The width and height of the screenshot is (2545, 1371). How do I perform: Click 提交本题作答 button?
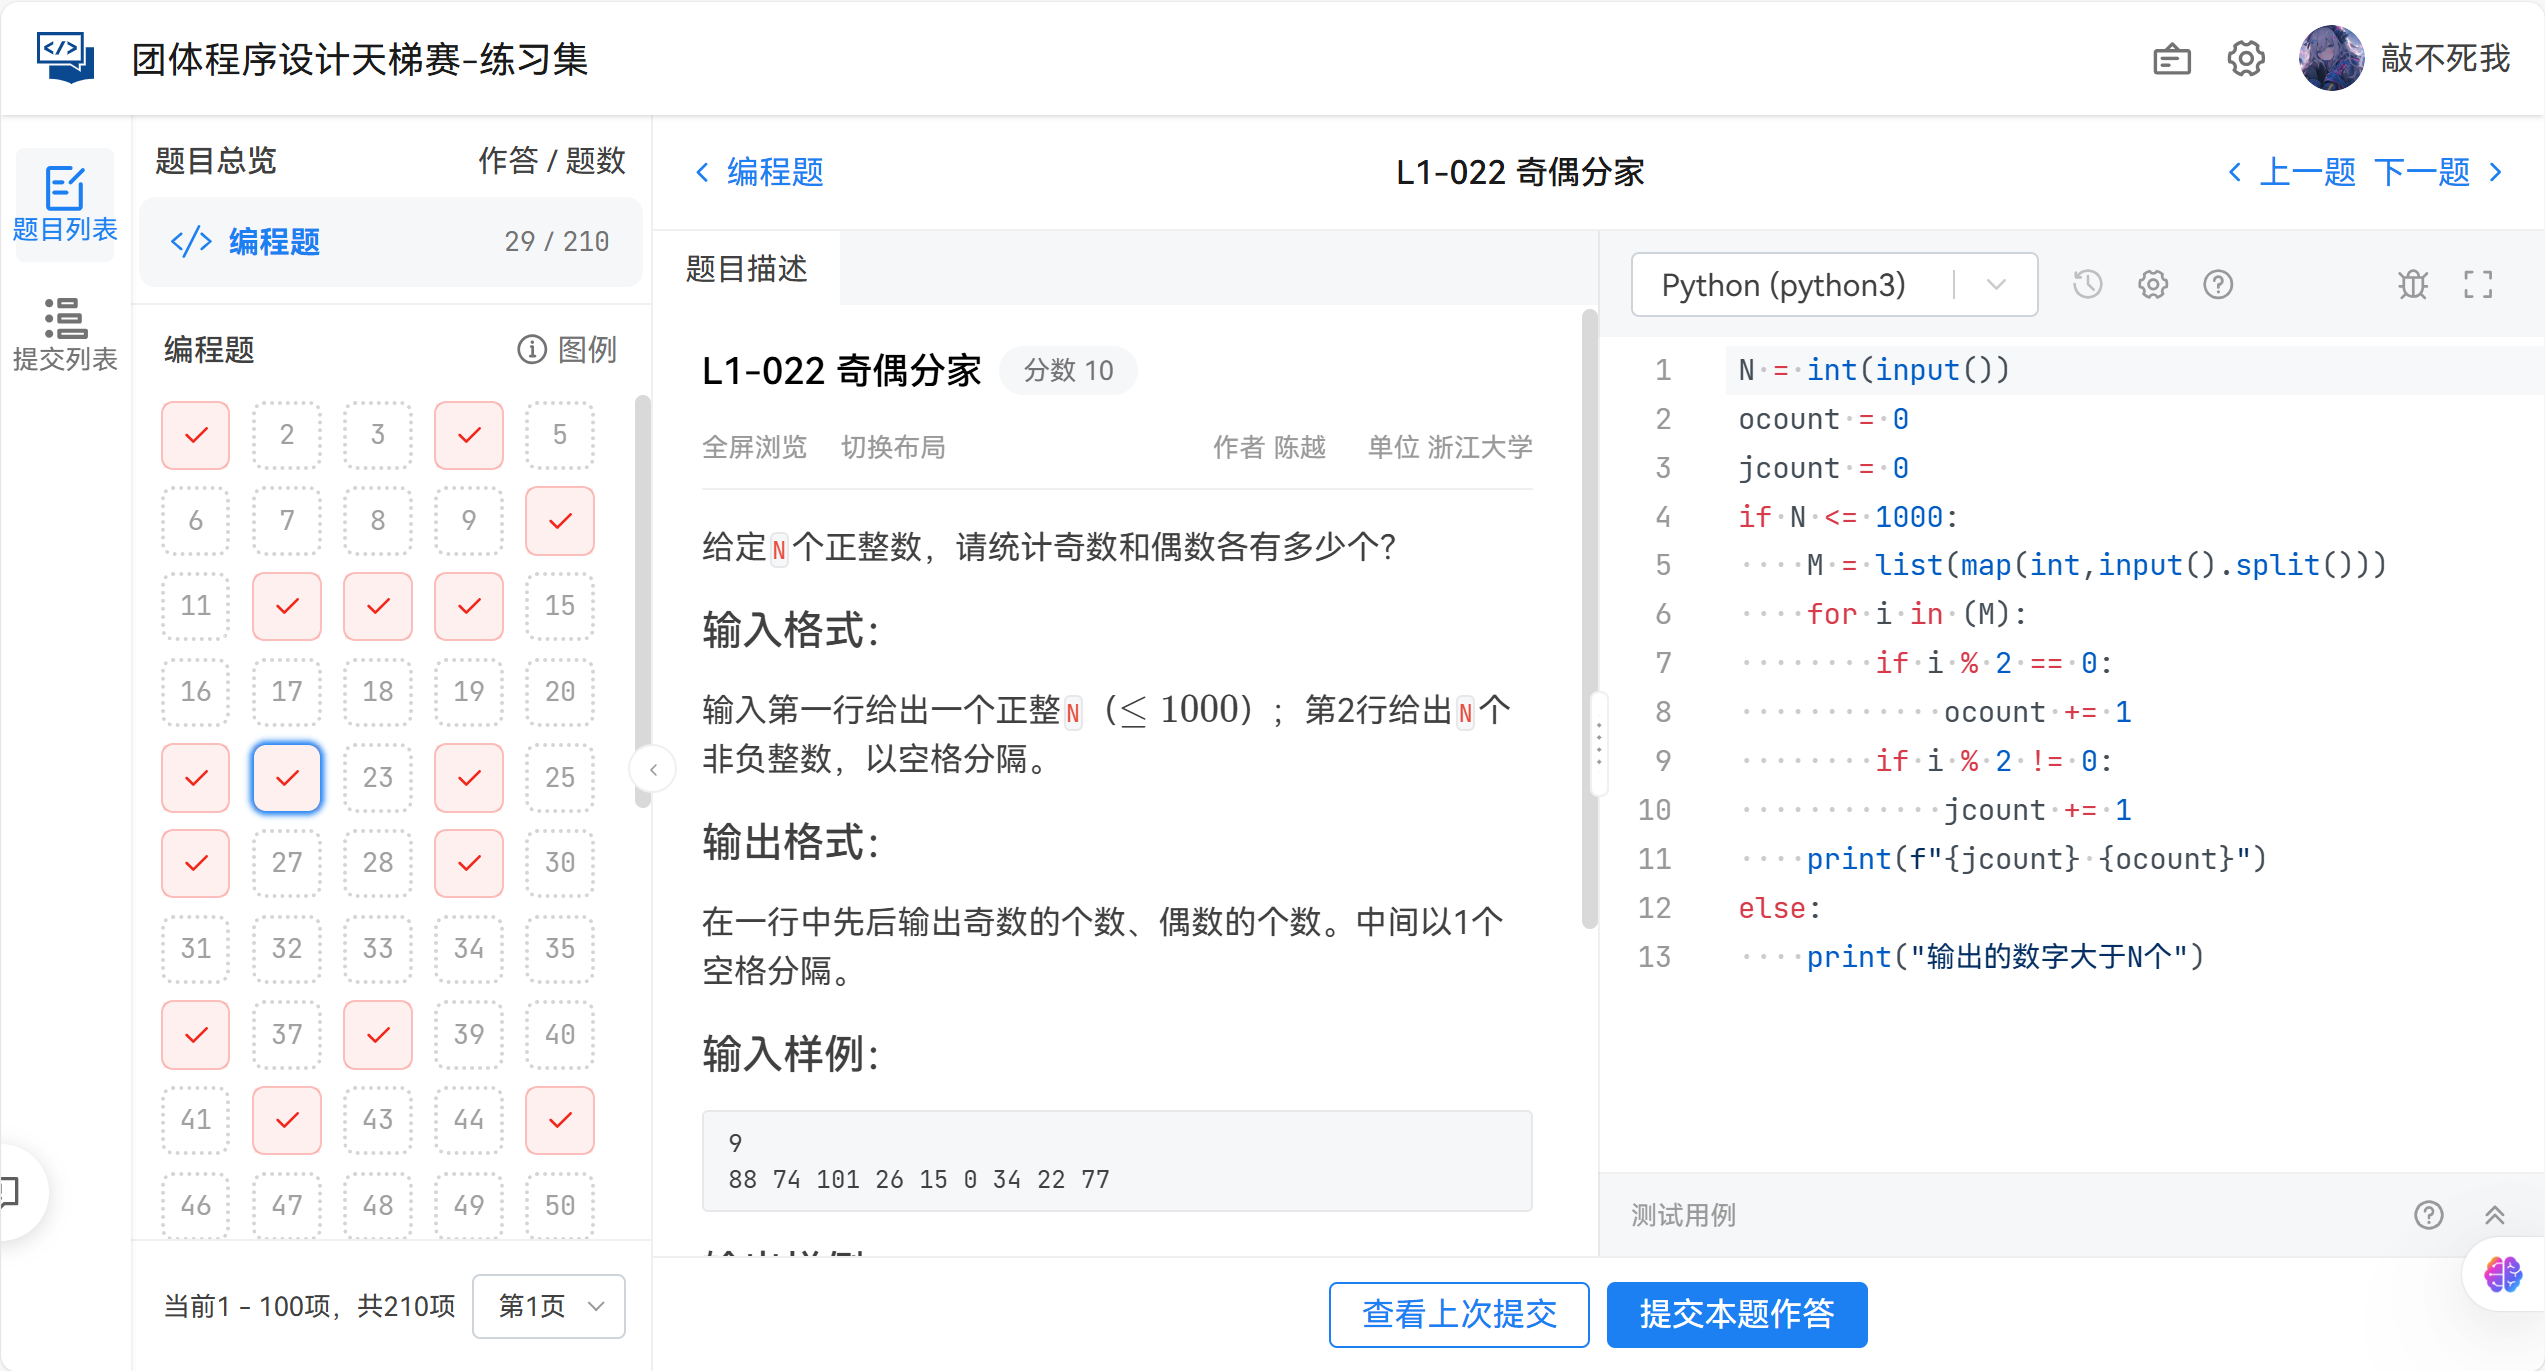[x=1737, y=1314]
